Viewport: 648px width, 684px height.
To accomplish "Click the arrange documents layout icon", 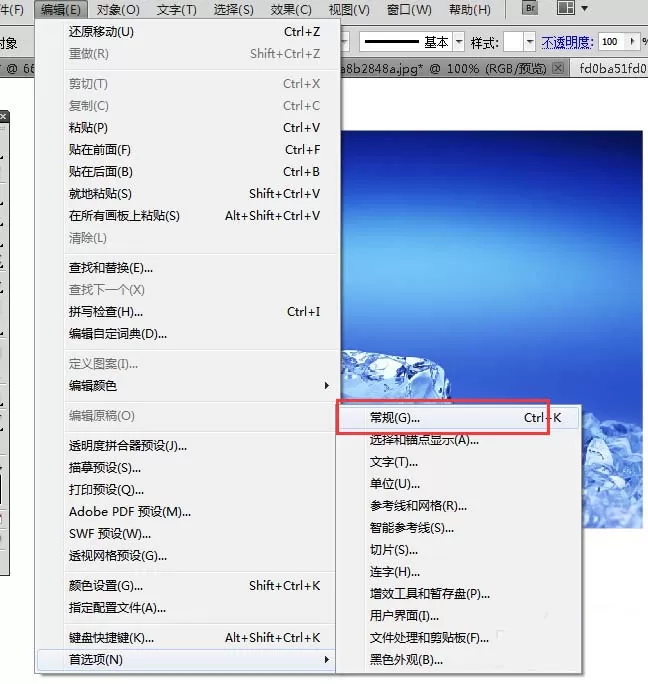I will 566,8.
